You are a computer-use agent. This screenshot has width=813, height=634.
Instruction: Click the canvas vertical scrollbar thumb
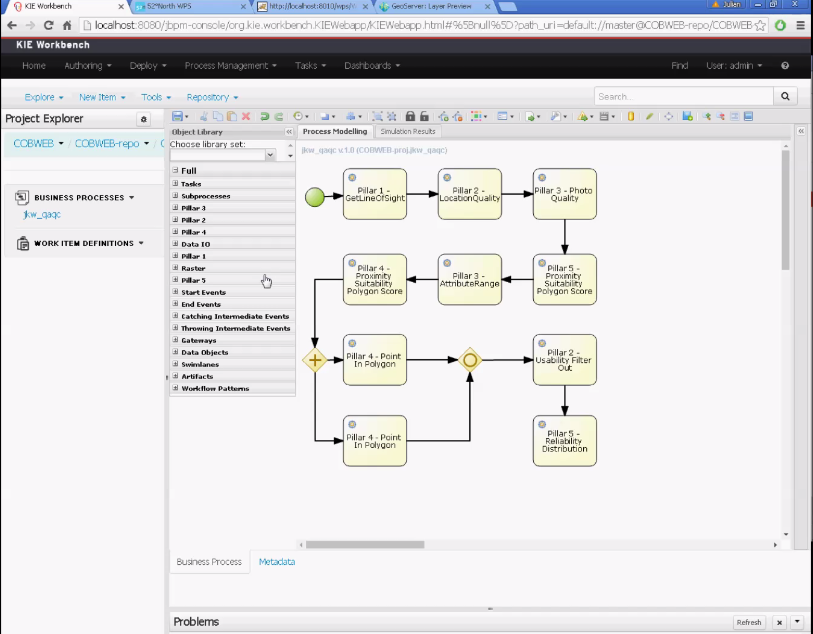[x=786, y=210]
